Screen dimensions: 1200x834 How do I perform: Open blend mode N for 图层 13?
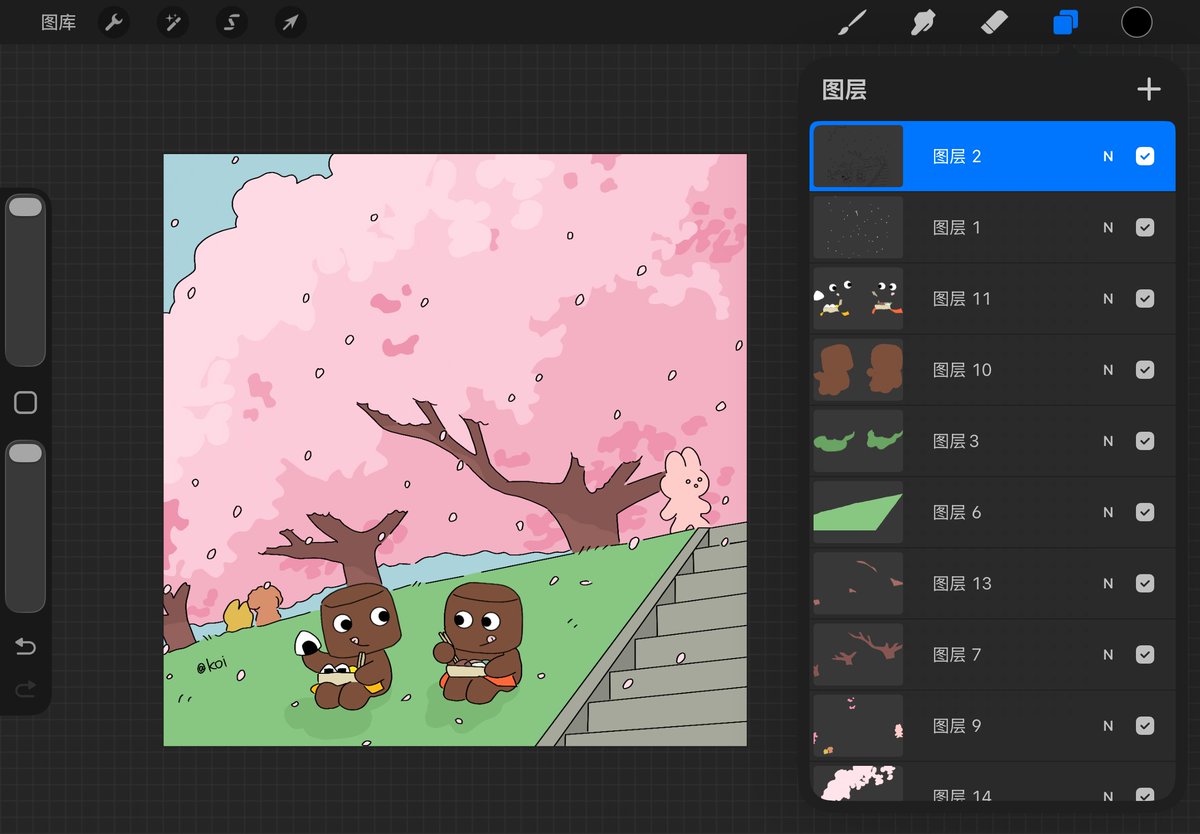pos(1108,583)
